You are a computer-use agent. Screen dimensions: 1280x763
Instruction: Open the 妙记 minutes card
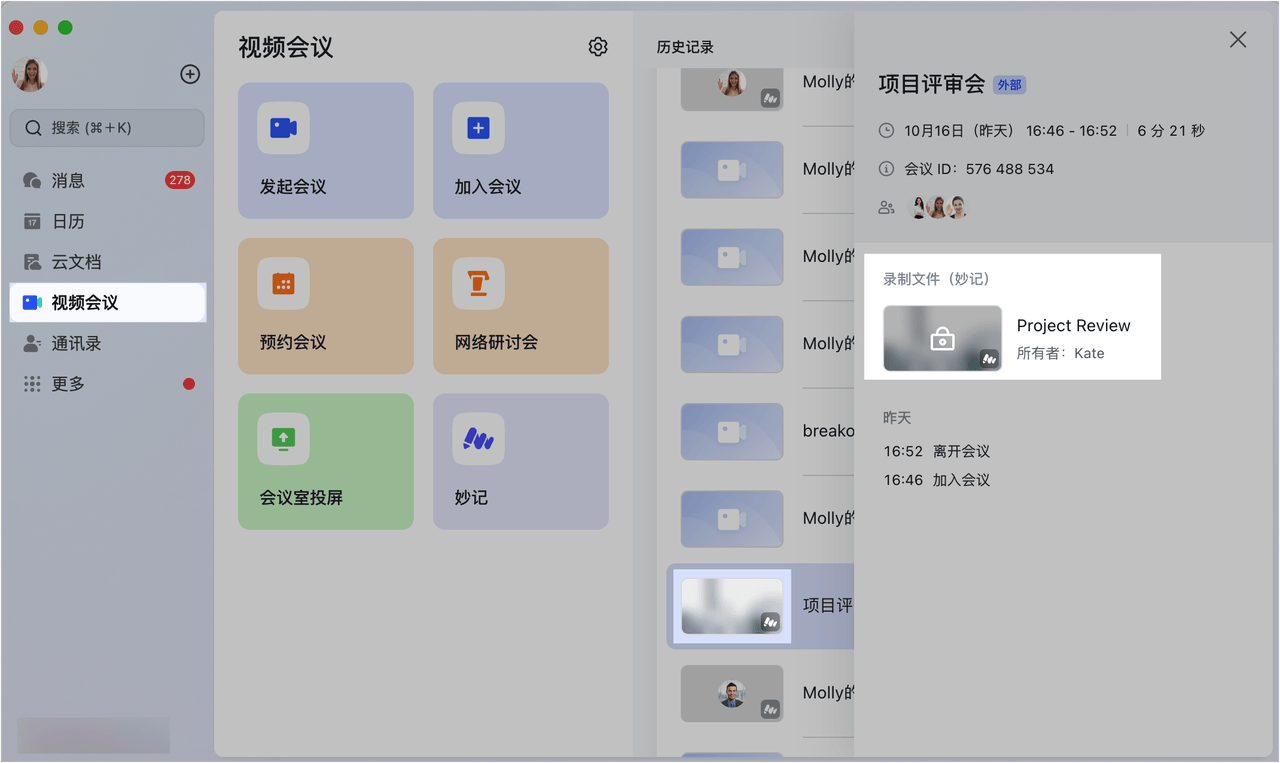pyautogui.click(x=520, y=461)
